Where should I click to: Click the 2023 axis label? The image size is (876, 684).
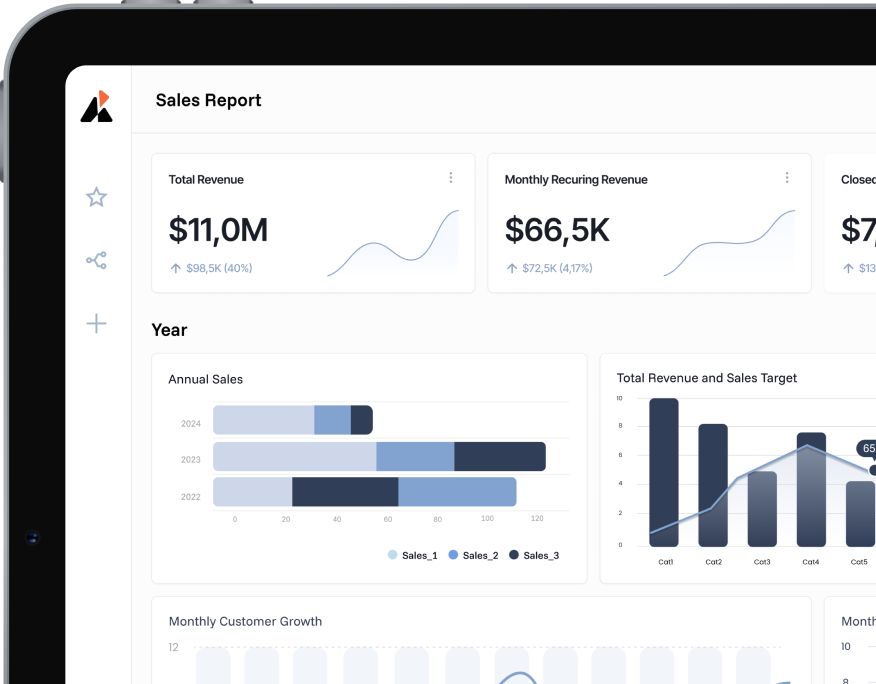click(x=191, y=459)
